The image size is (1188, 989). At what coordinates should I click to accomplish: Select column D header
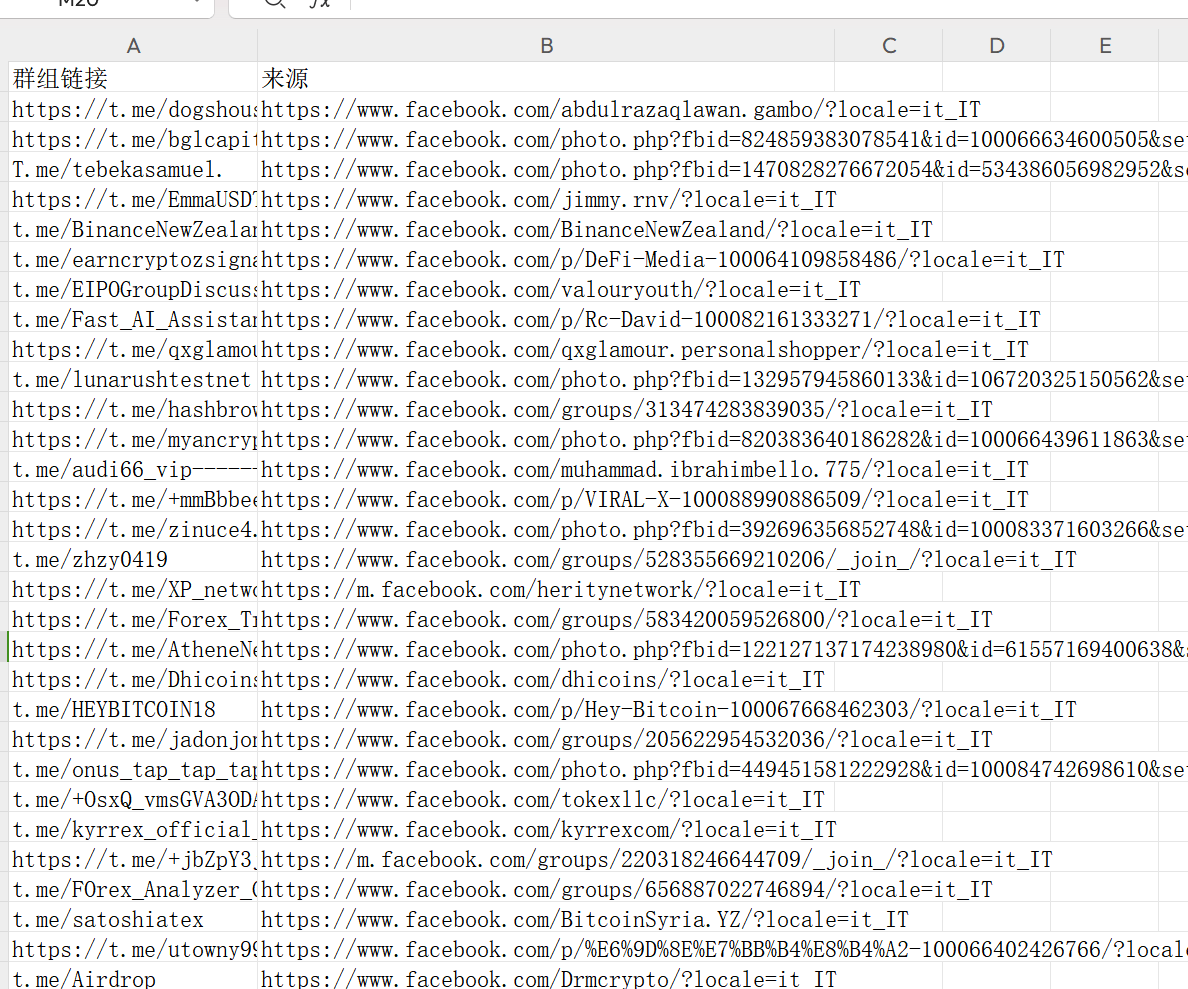[996, 46]
